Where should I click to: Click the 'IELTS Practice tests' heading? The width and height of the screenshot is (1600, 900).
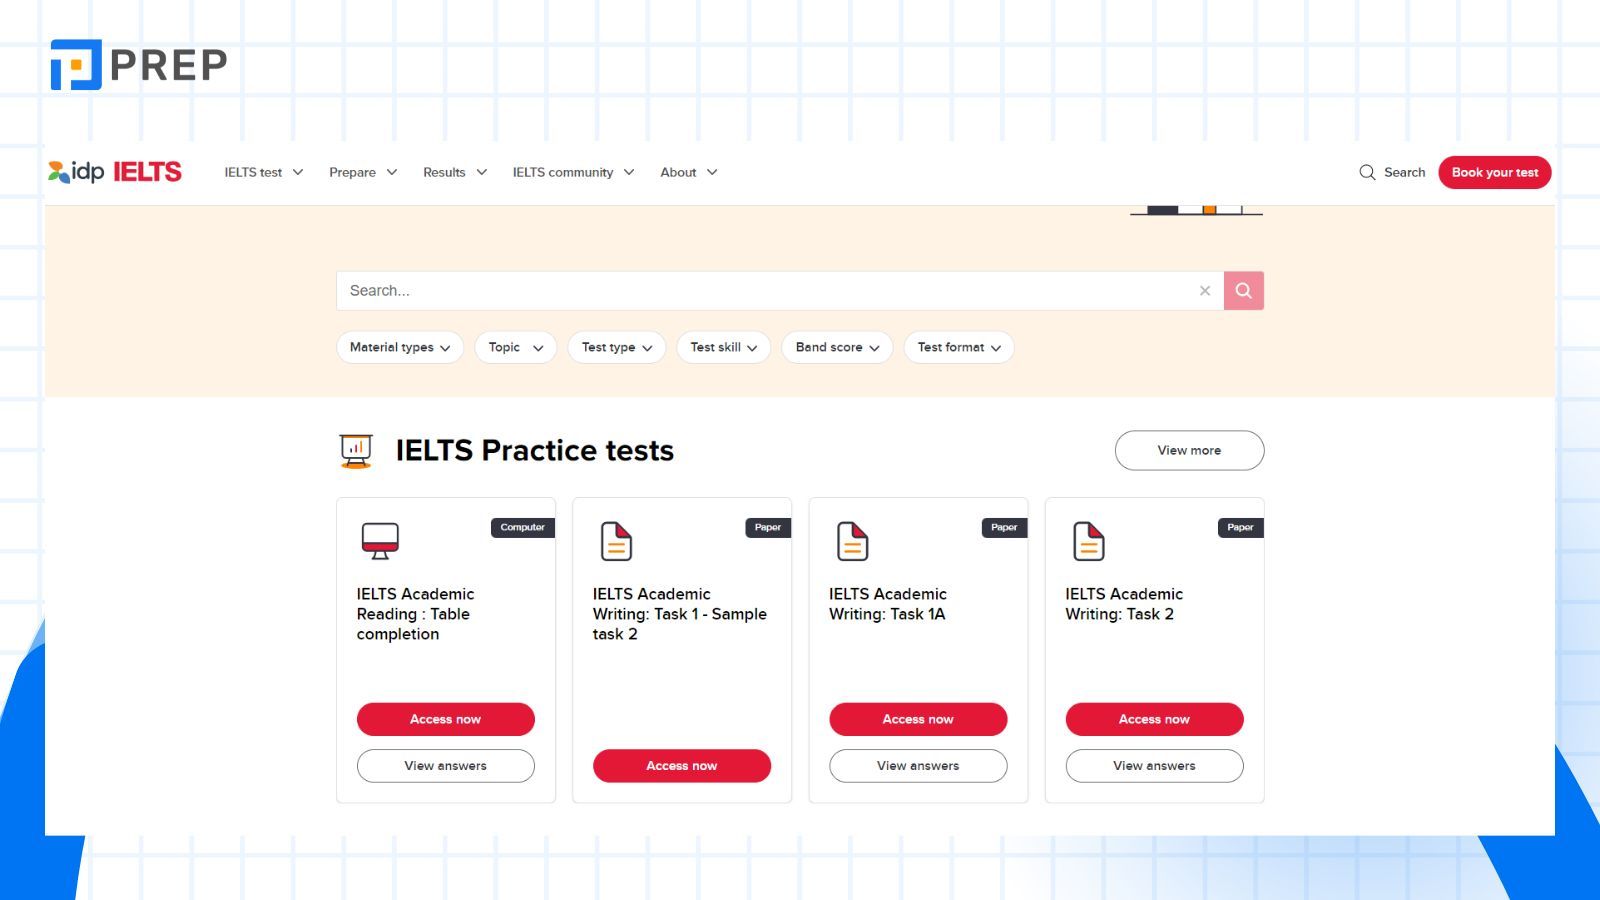pyautogui.click(x=535, y=451)
